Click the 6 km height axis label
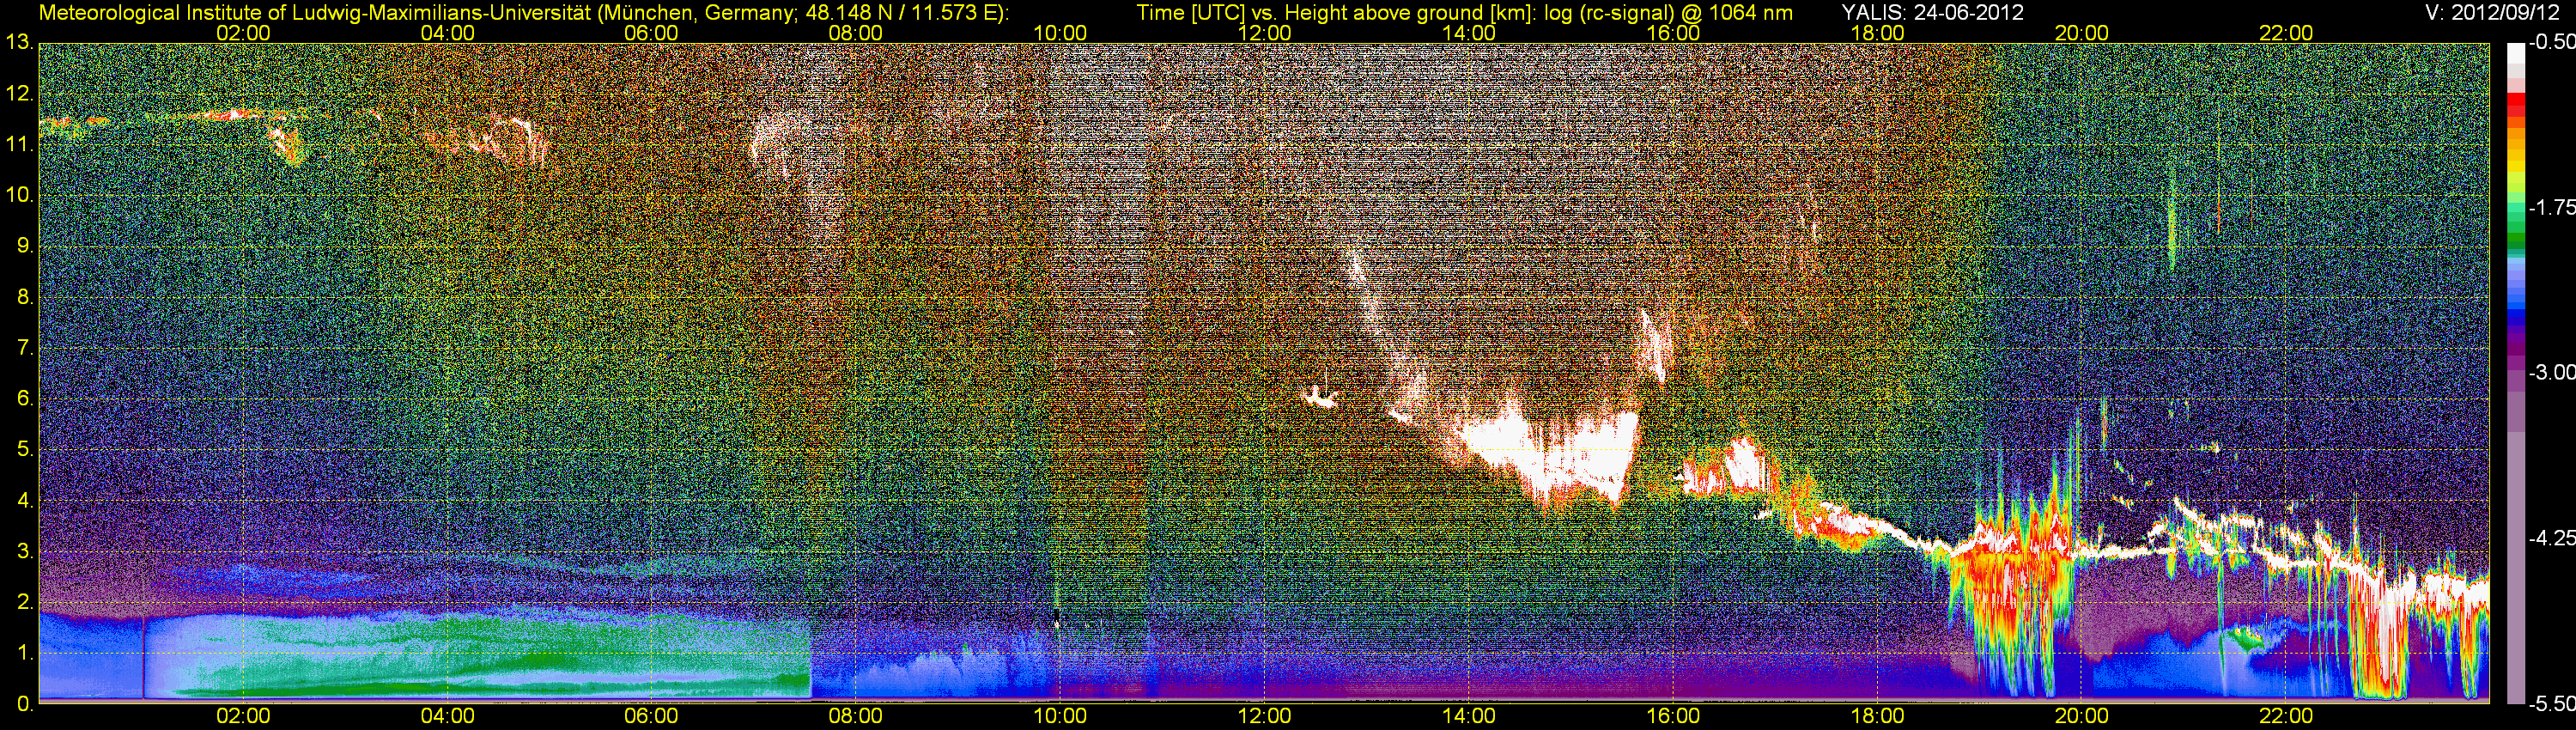 24,398
